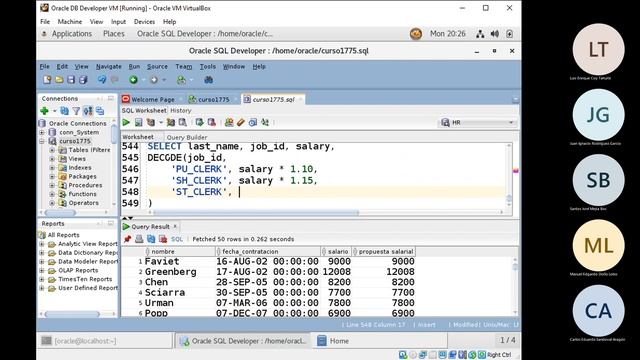This screenshot has height=360, width=640.
Task: Open the Forward history dropdown arrow
Action: (164, 80)
